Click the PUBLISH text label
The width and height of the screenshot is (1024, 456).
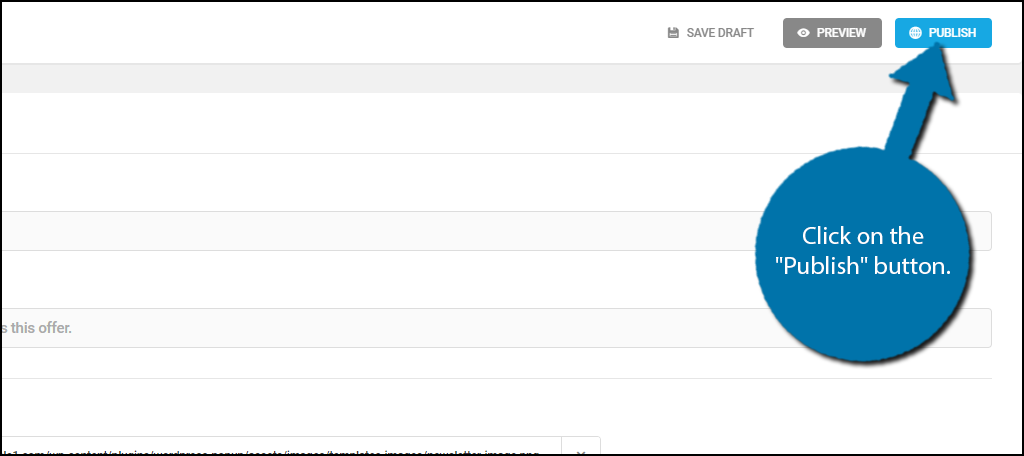pos(952,33)
